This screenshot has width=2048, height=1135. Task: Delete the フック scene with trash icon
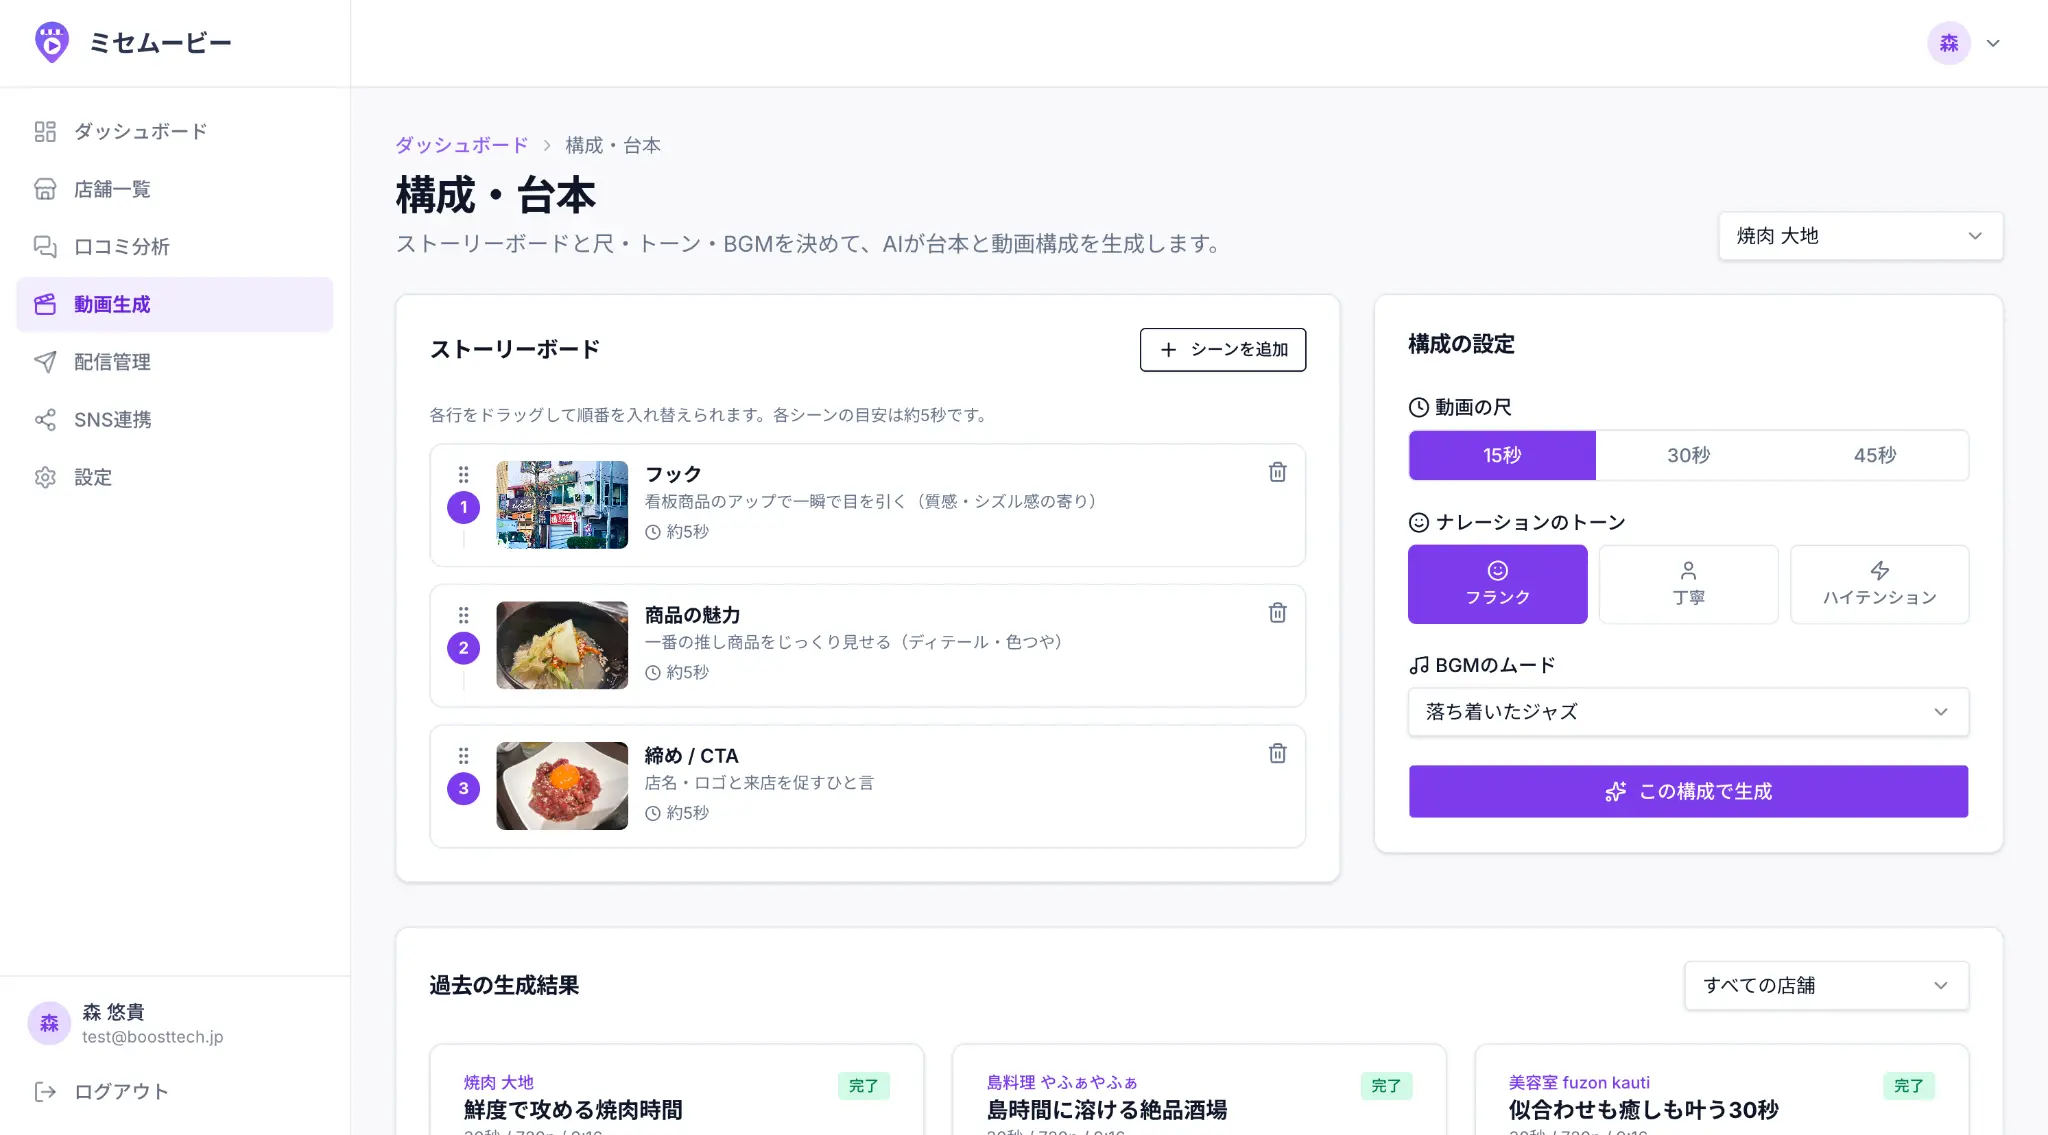coord(1277,472)
